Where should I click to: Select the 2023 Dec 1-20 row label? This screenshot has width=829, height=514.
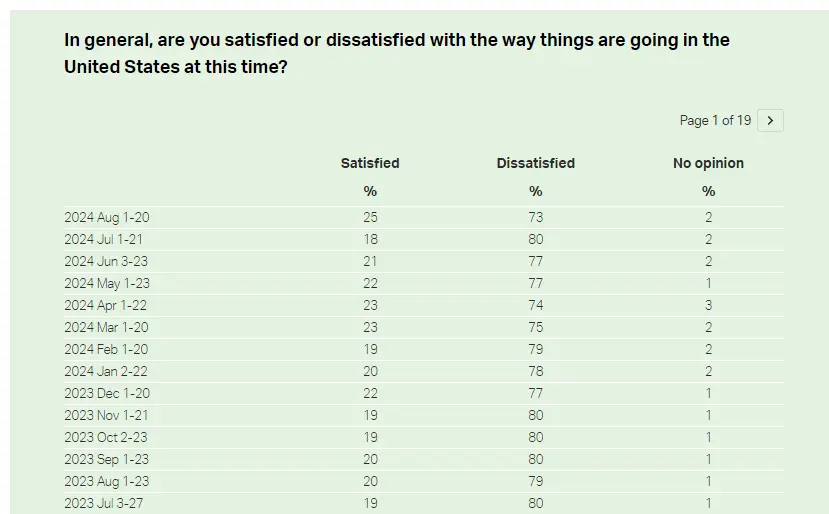[107, 393]
